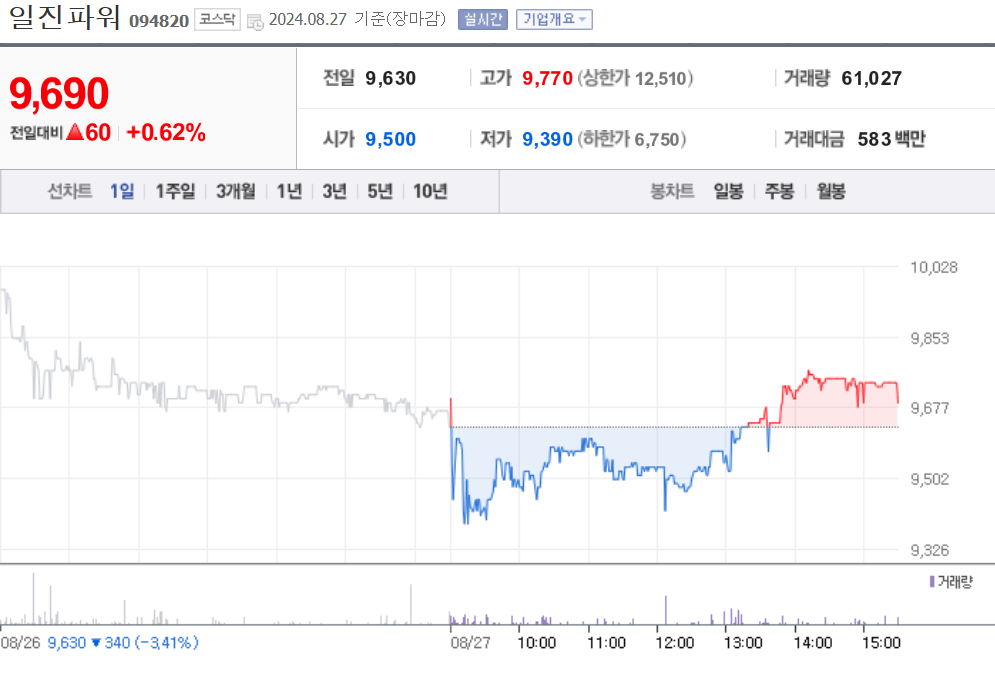The width and height of the screenshot is (995, 679).
Task: Click the 봉차트 label
Action: tap(672, 191)
